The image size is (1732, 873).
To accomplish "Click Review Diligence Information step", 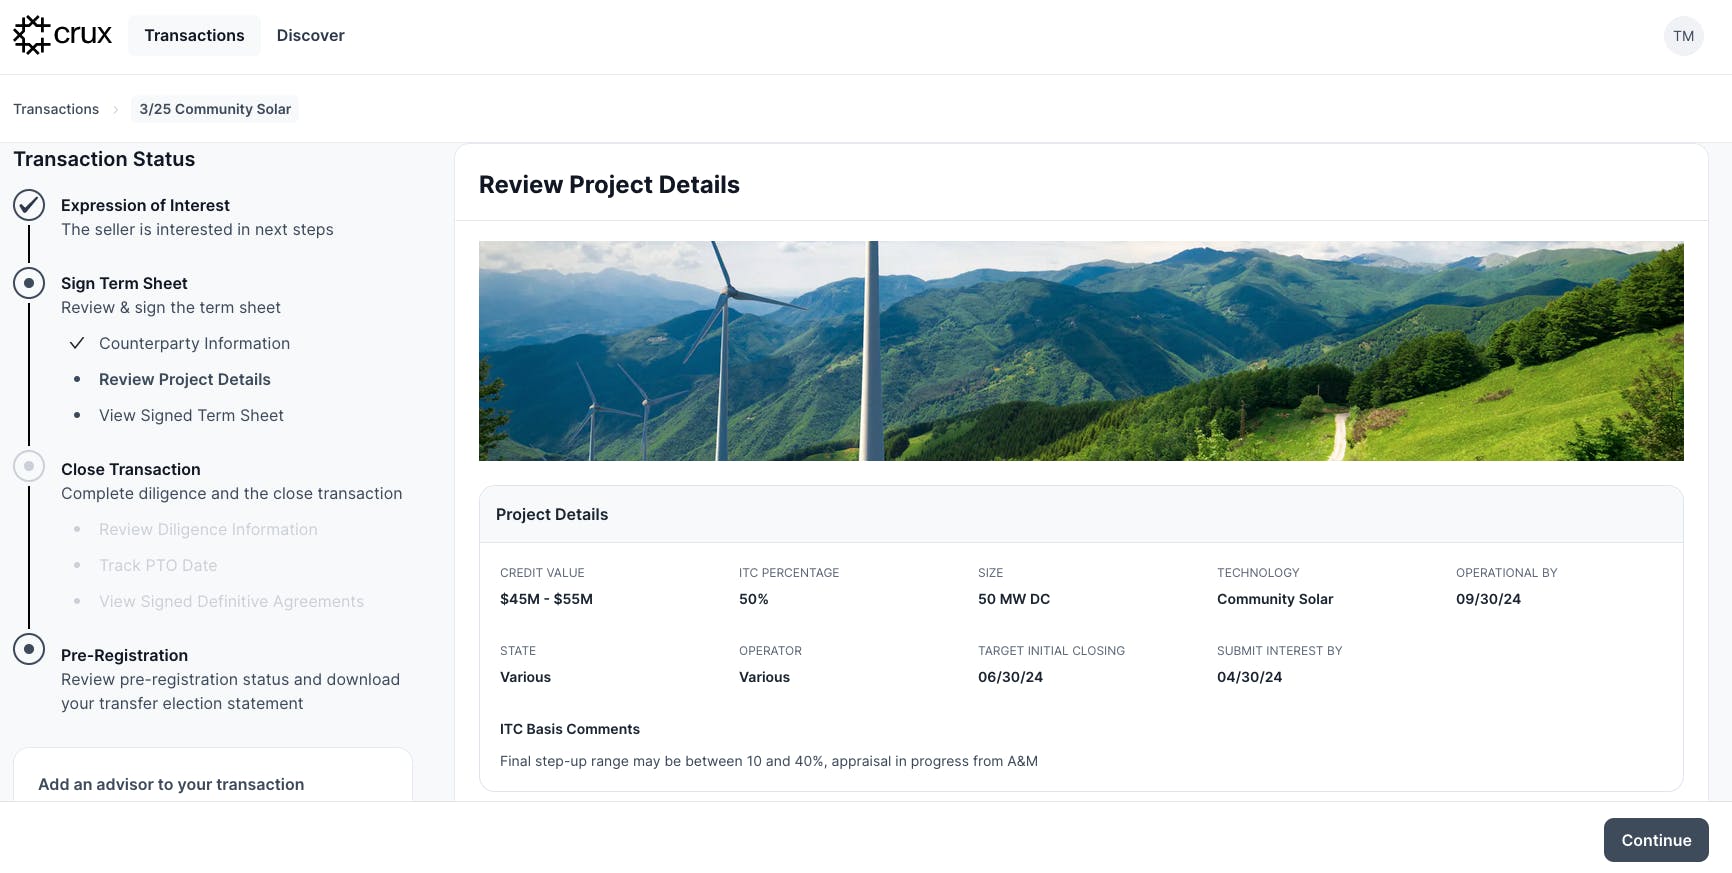I will tap(208, 529).
